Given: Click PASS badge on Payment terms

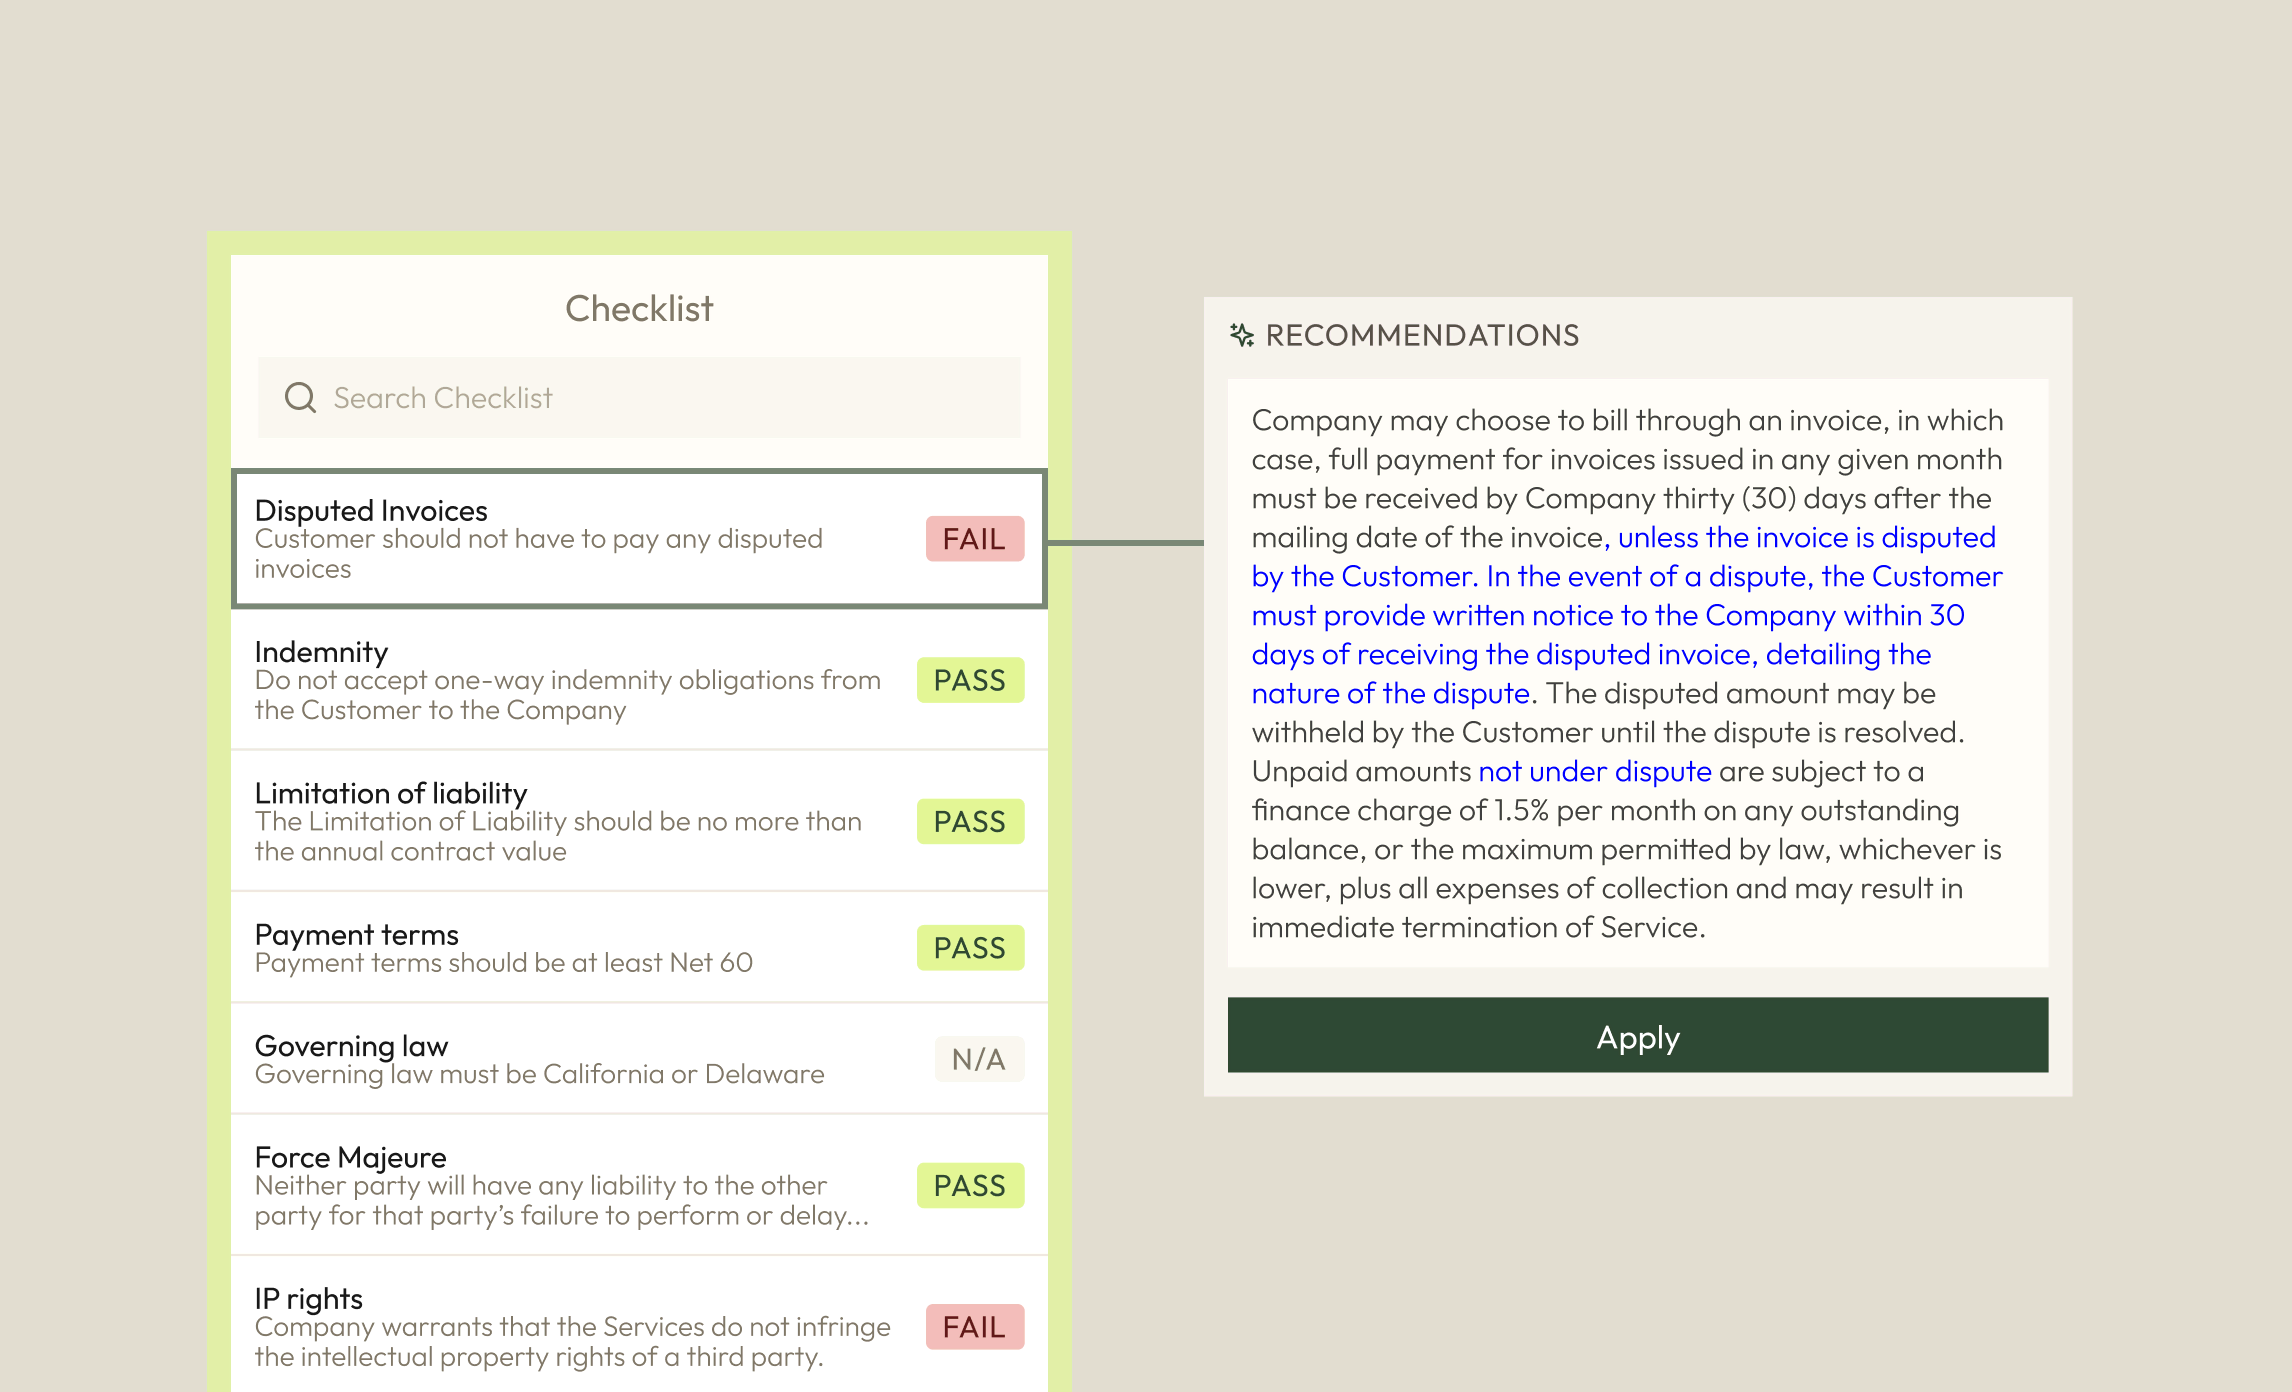Looking at the screenshot, I should point(970,947).
